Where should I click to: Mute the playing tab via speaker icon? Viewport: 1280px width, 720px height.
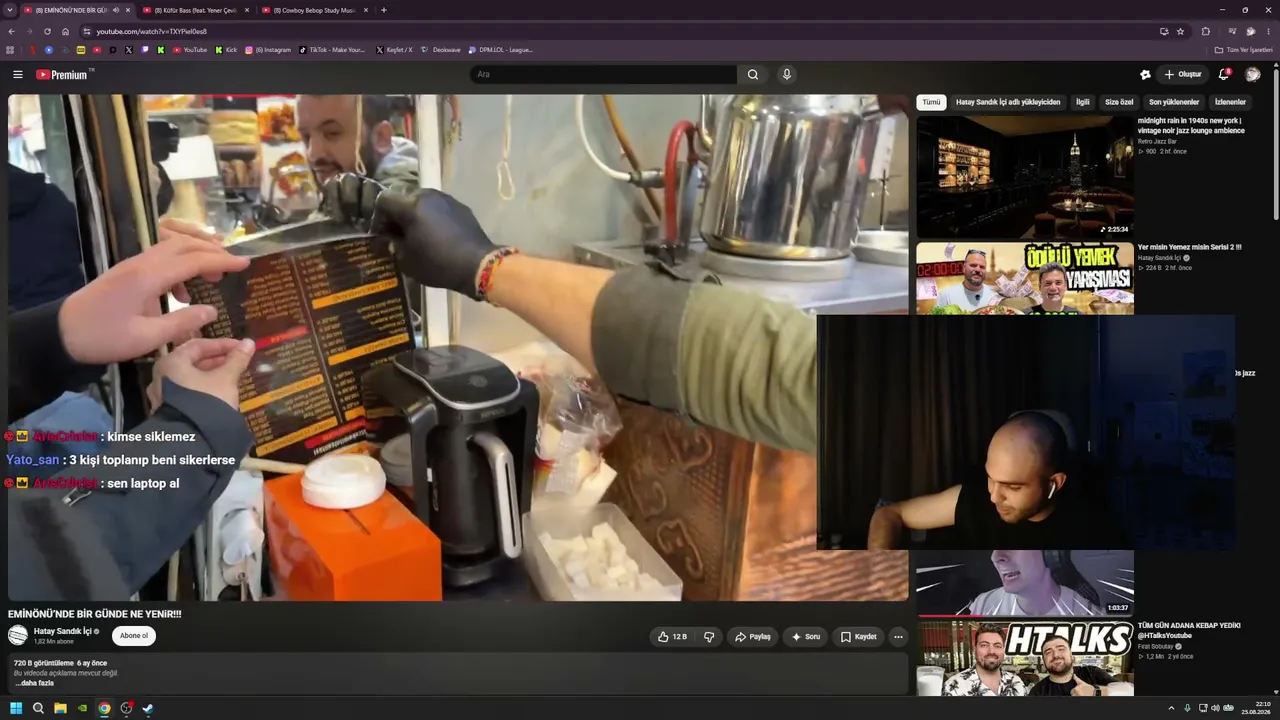(116, 10)
